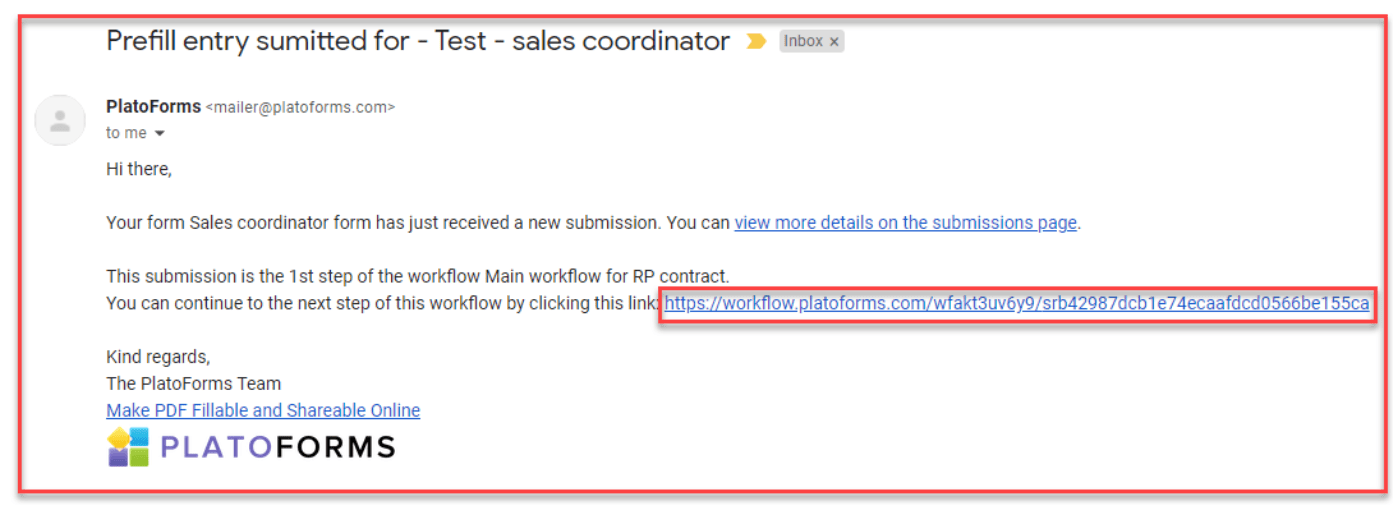Click the "Hi there," greeting line
Image resolution: width=1393 pixels, height=505 pixels.
[139, 170]
